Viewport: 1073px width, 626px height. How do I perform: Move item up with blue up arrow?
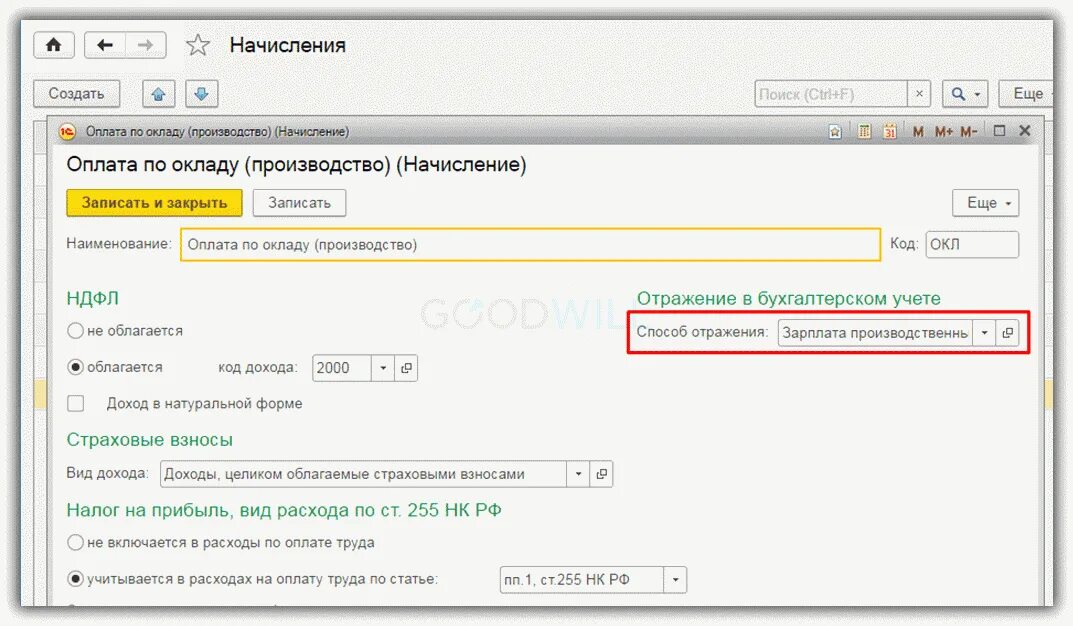pyautogui.click(x=159, y=94)
